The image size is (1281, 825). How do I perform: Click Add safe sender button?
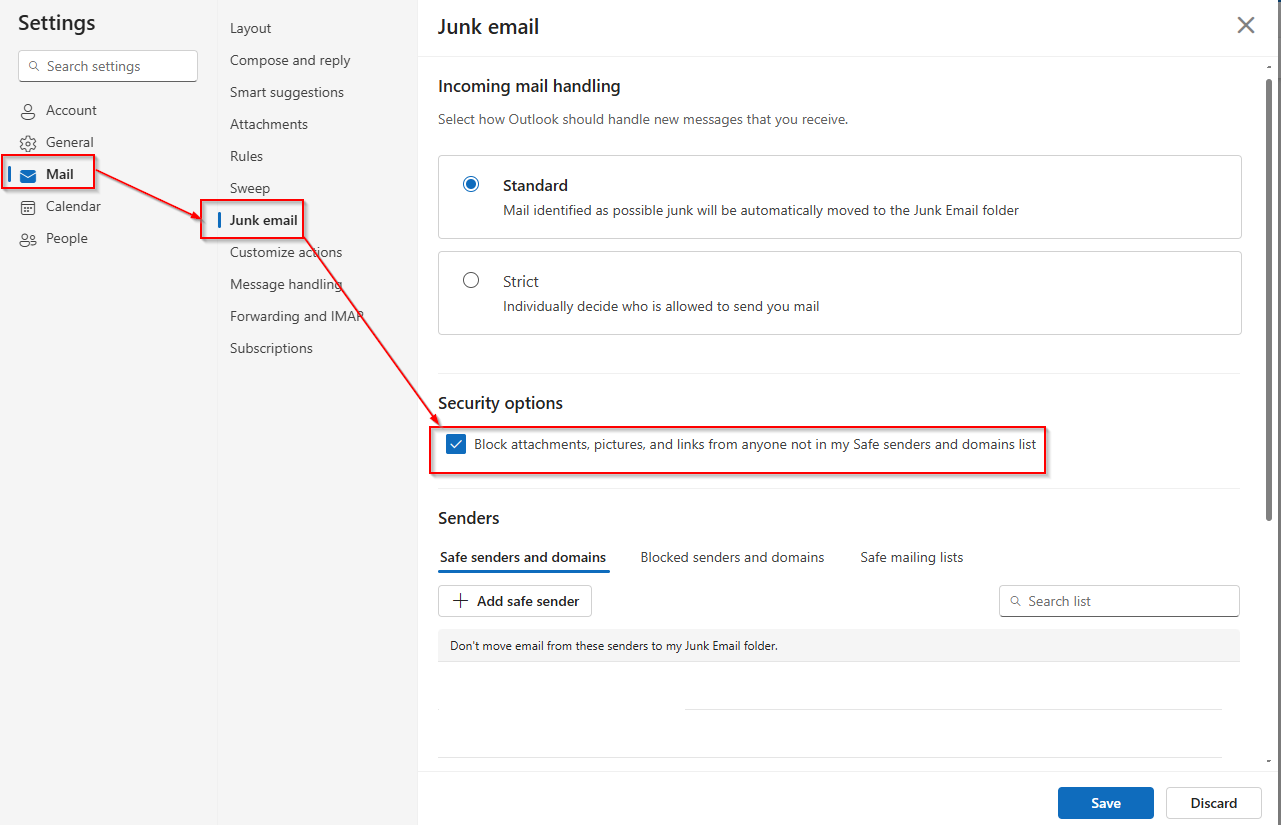515,601
